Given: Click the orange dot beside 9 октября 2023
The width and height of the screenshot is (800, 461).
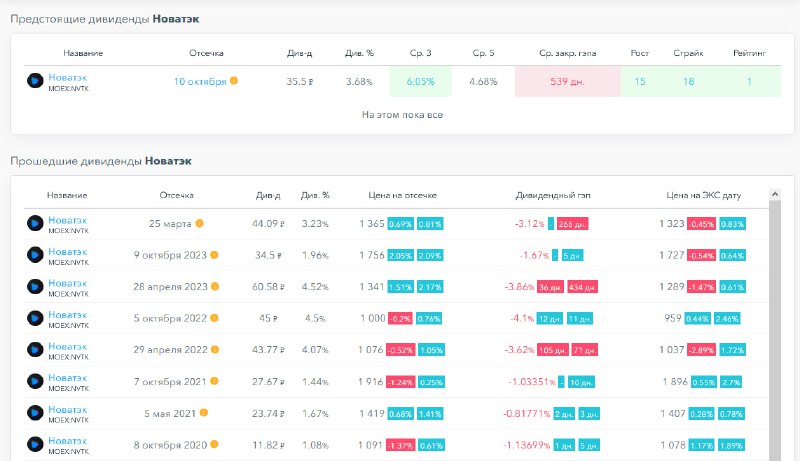Looking at the screenshot, I should (214, 254).
